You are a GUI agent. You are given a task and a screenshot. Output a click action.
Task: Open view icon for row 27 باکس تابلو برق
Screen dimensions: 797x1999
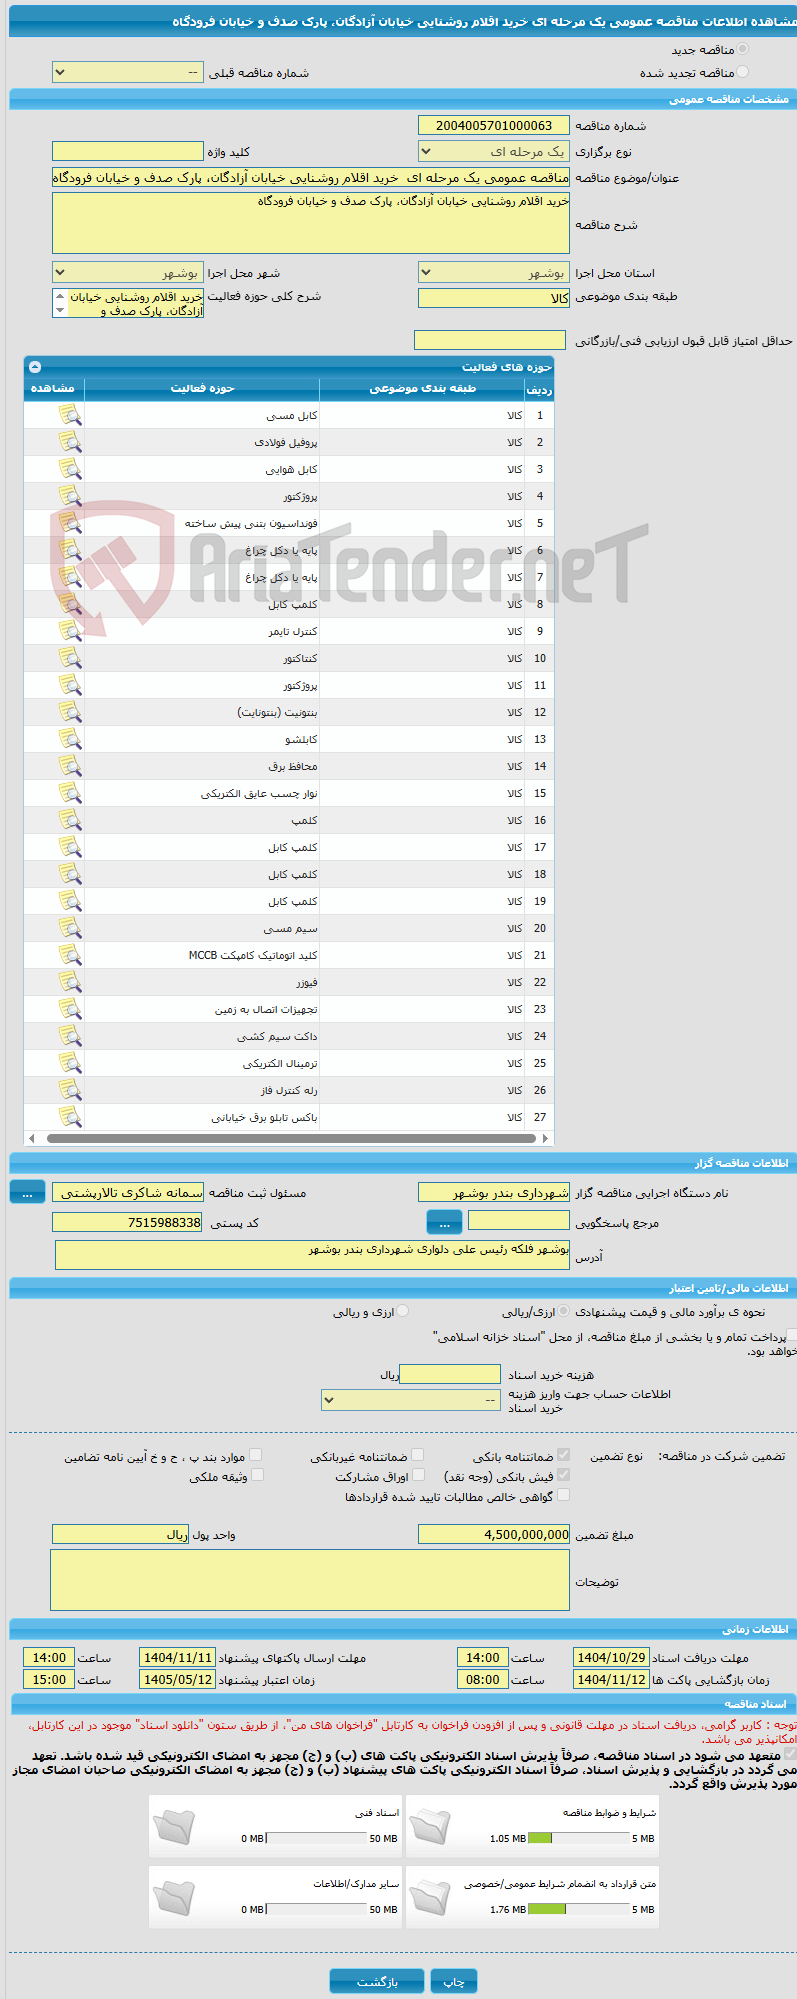pyautogui.click(x=70, y=1117)
